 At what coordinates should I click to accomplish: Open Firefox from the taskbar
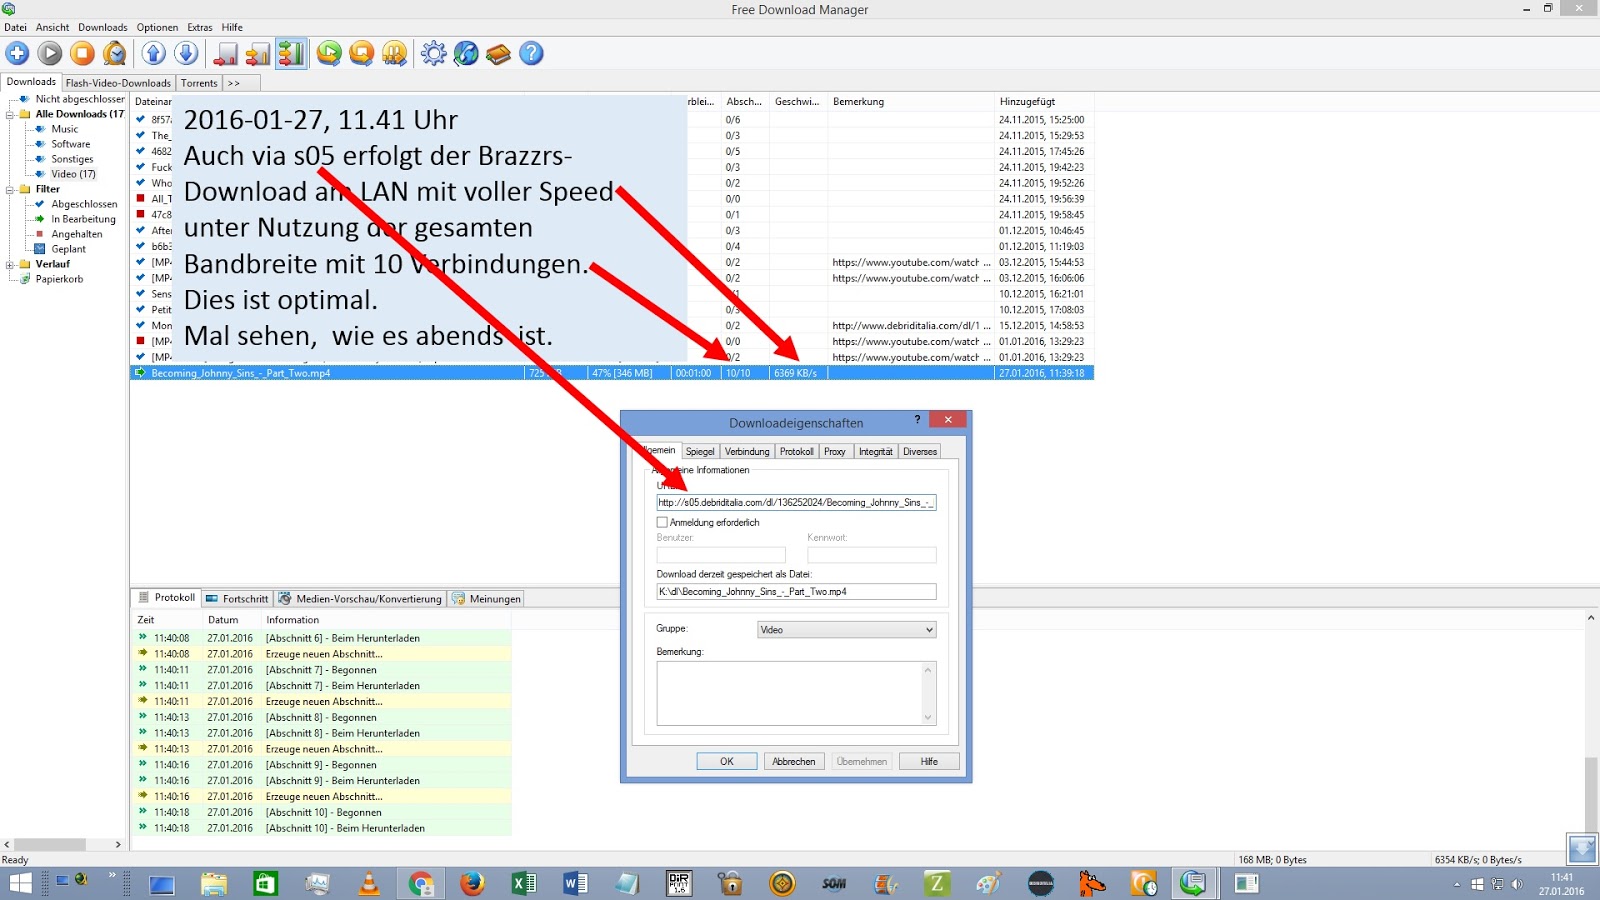(472, 884)
